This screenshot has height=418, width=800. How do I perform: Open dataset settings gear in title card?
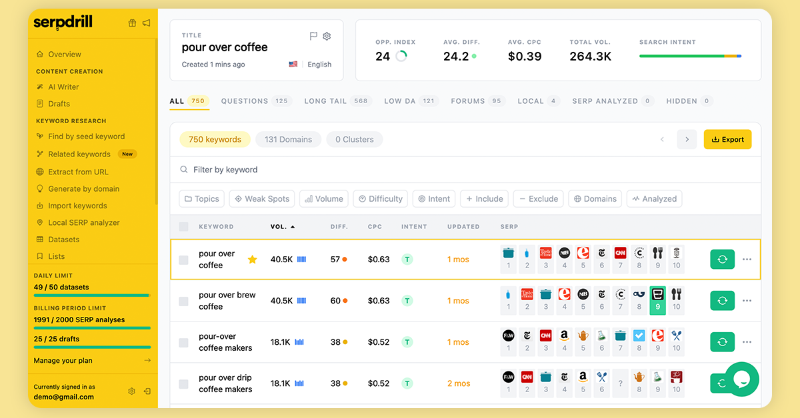327,36
